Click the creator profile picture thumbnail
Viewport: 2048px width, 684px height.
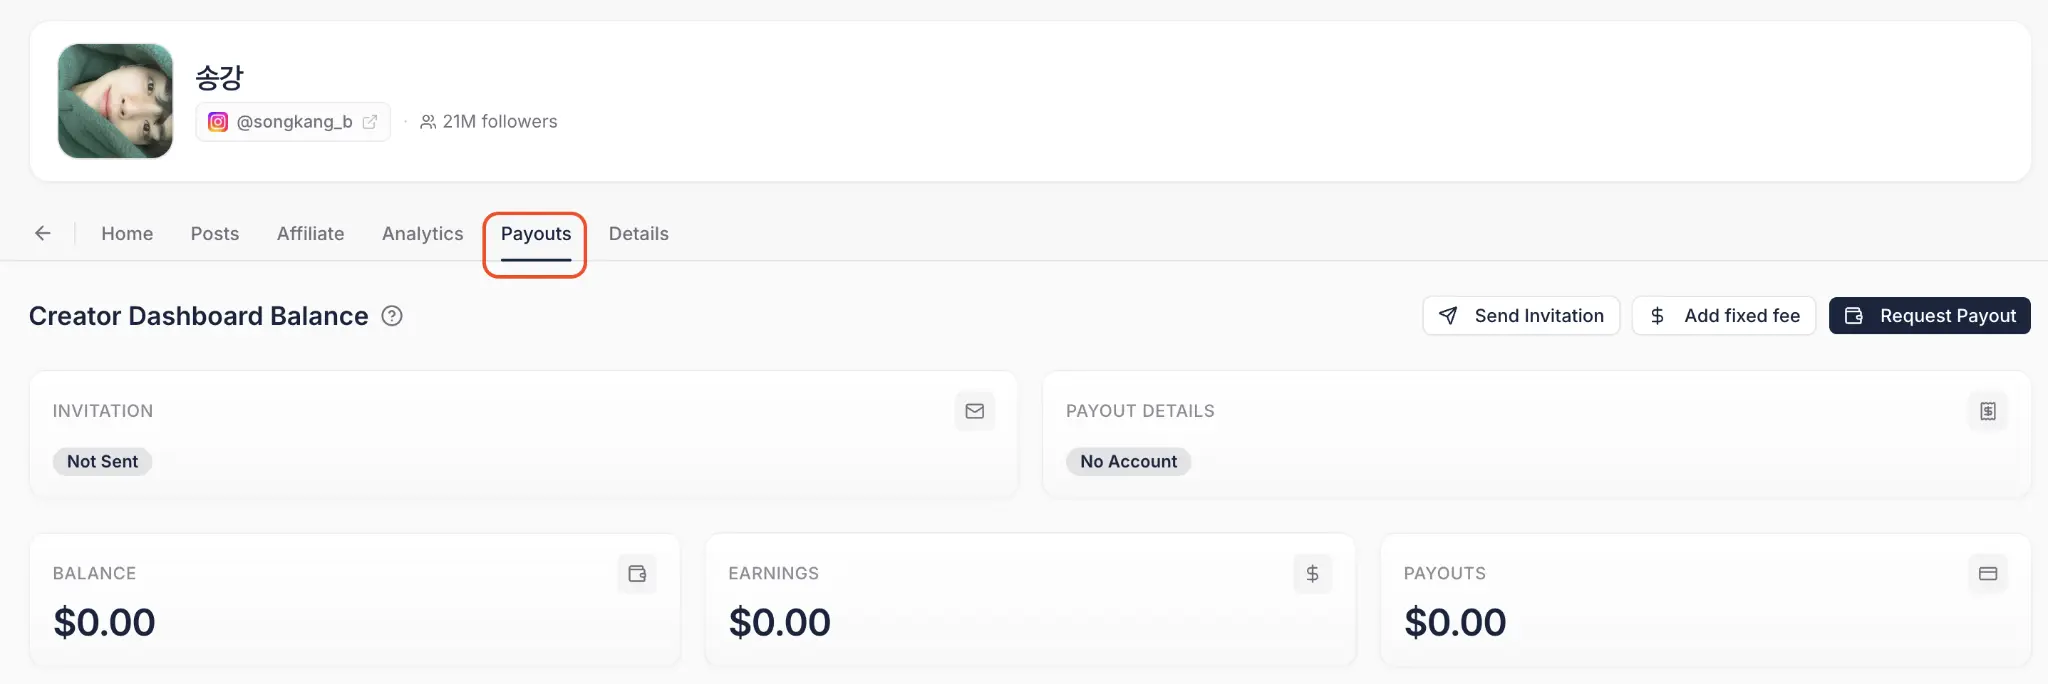(115, 101)
